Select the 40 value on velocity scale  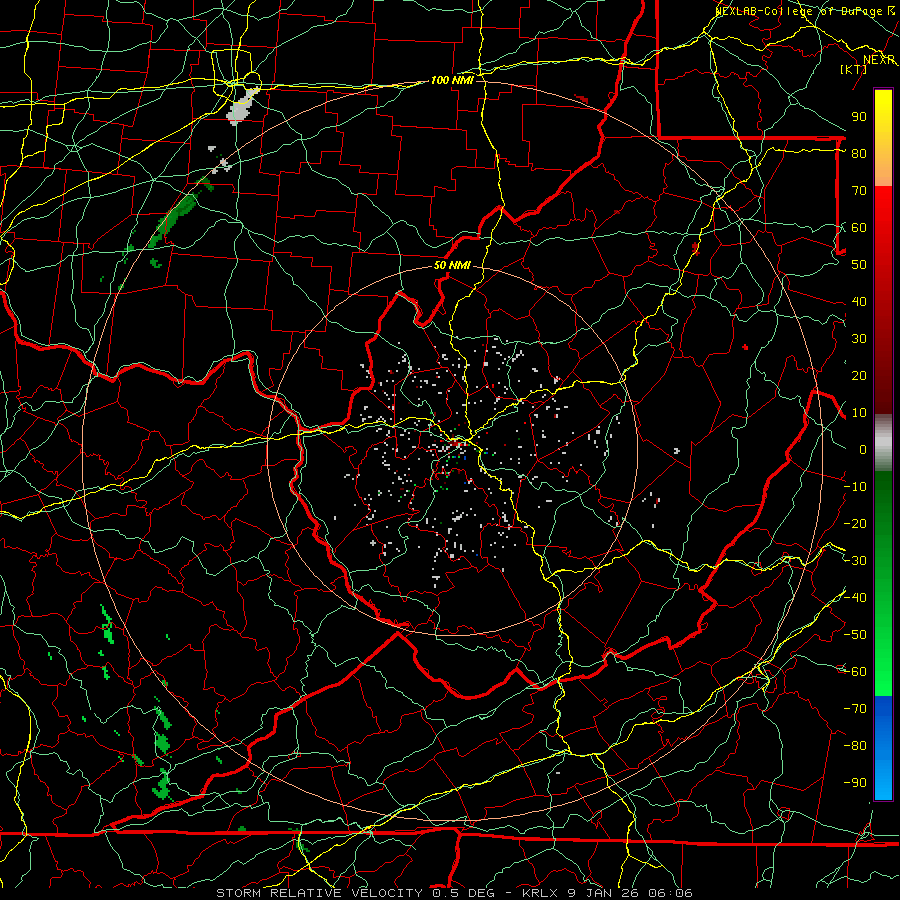859,301
